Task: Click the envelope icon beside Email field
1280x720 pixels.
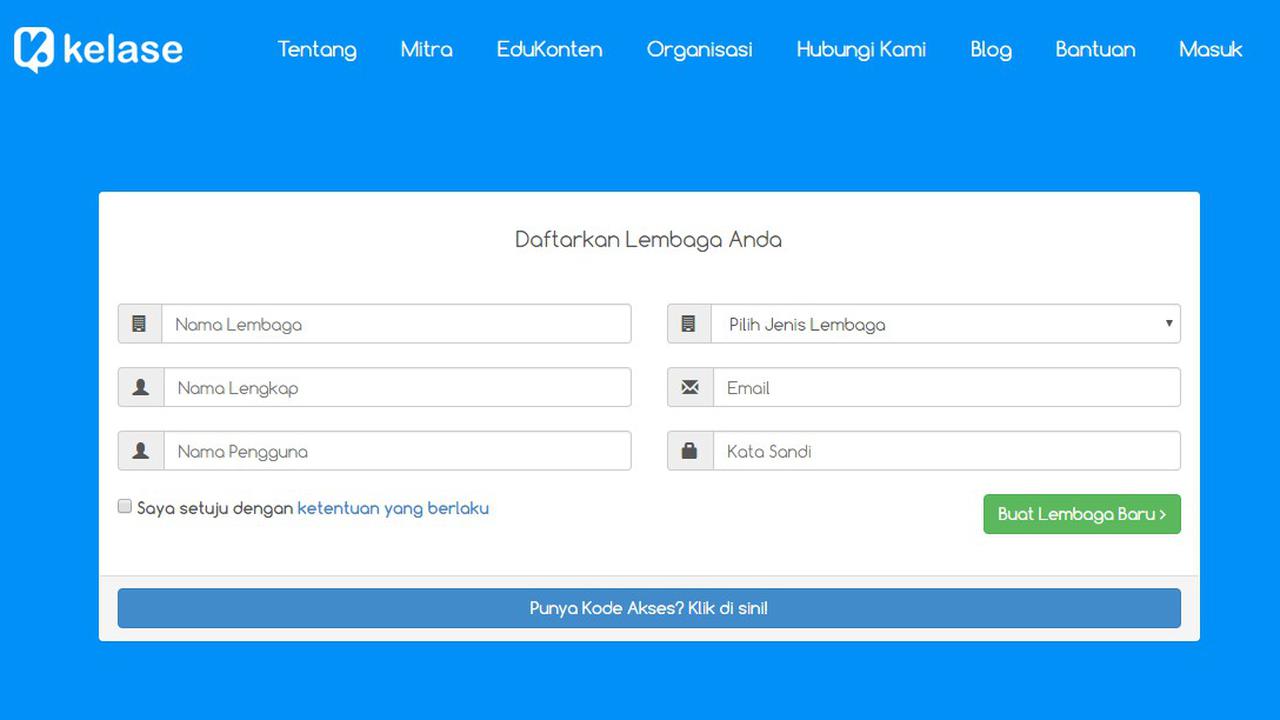Action: tap(689, 387)
